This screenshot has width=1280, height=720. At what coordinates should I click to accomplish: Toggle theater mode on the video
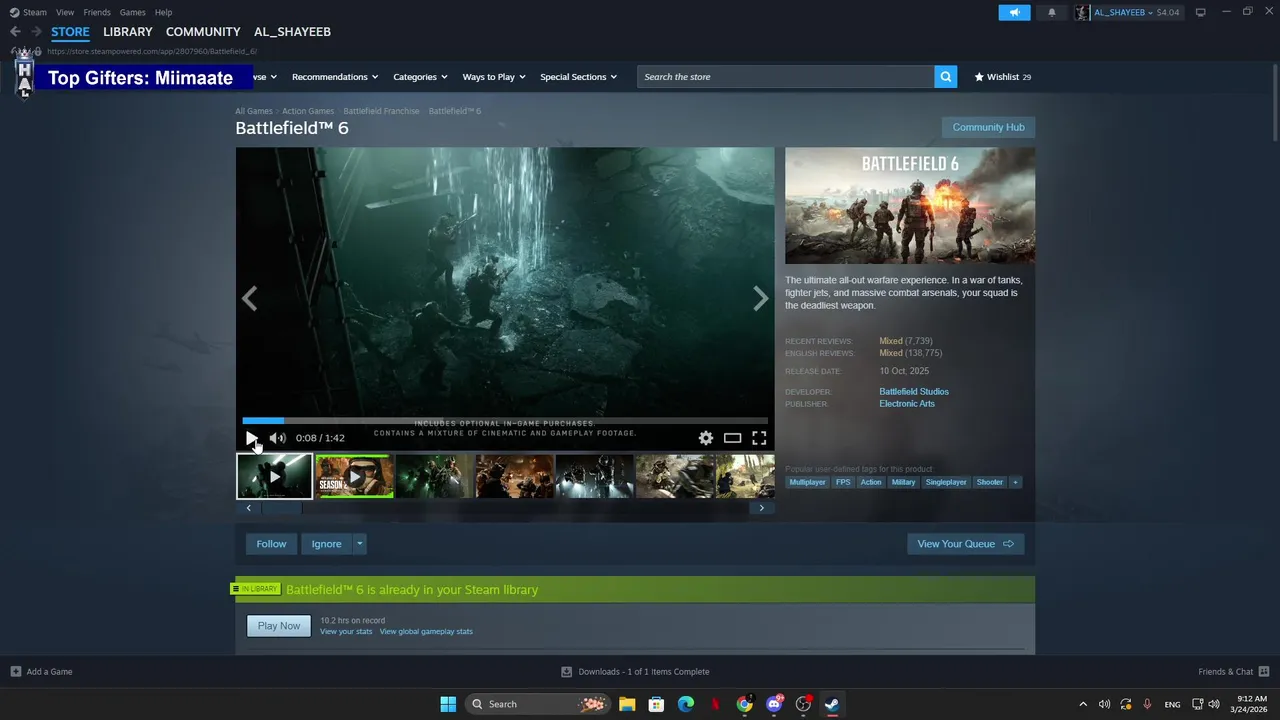point(732,438)
